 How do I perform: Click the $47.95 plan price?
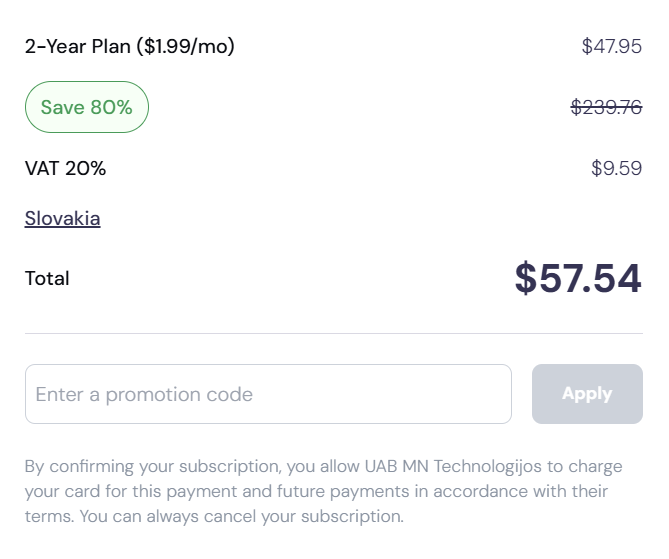coord(611,46)
